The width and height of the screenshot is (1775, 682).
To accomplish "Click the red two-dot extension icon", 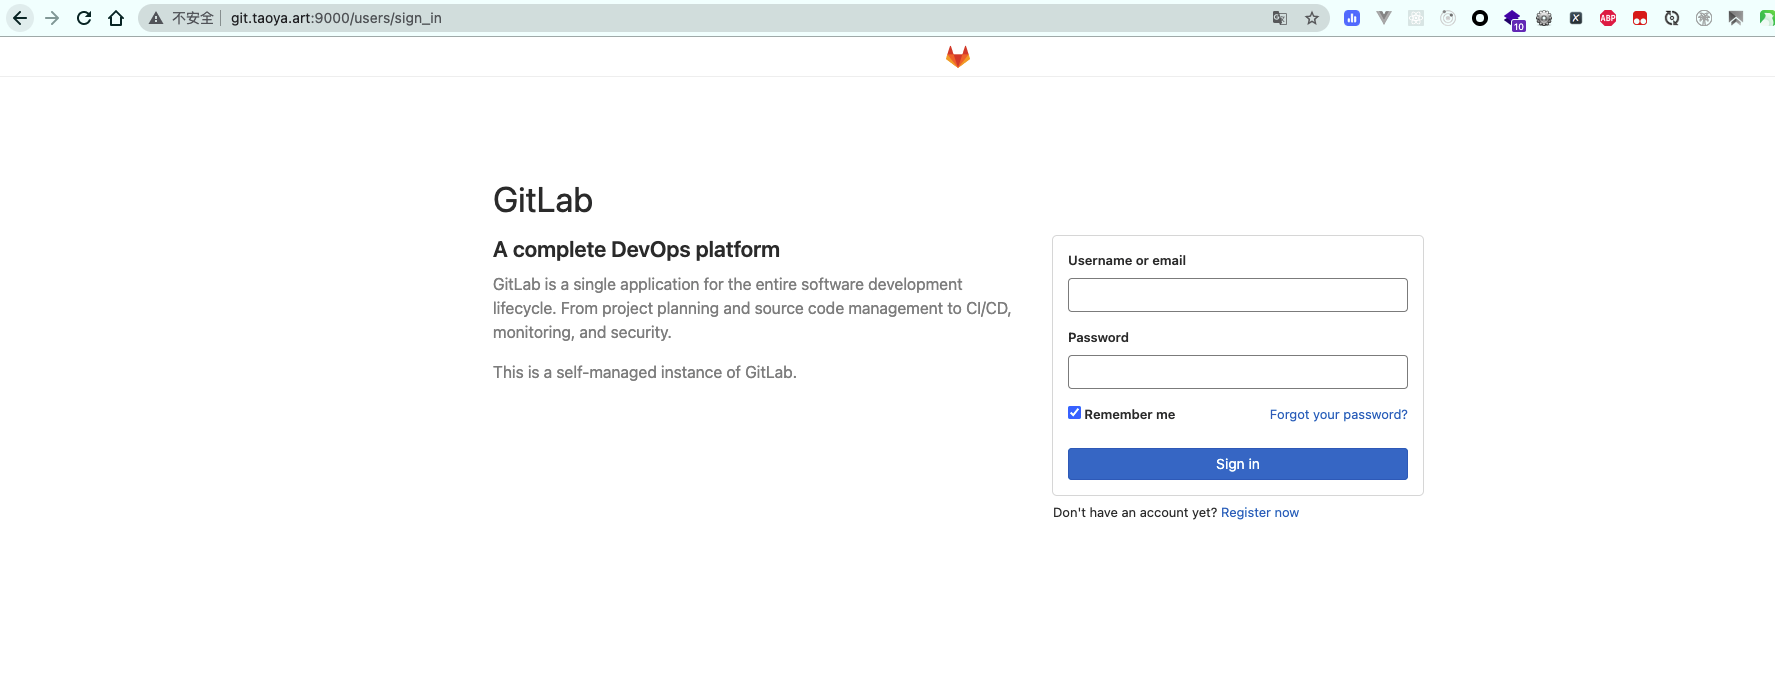I will pos(1640,18).
